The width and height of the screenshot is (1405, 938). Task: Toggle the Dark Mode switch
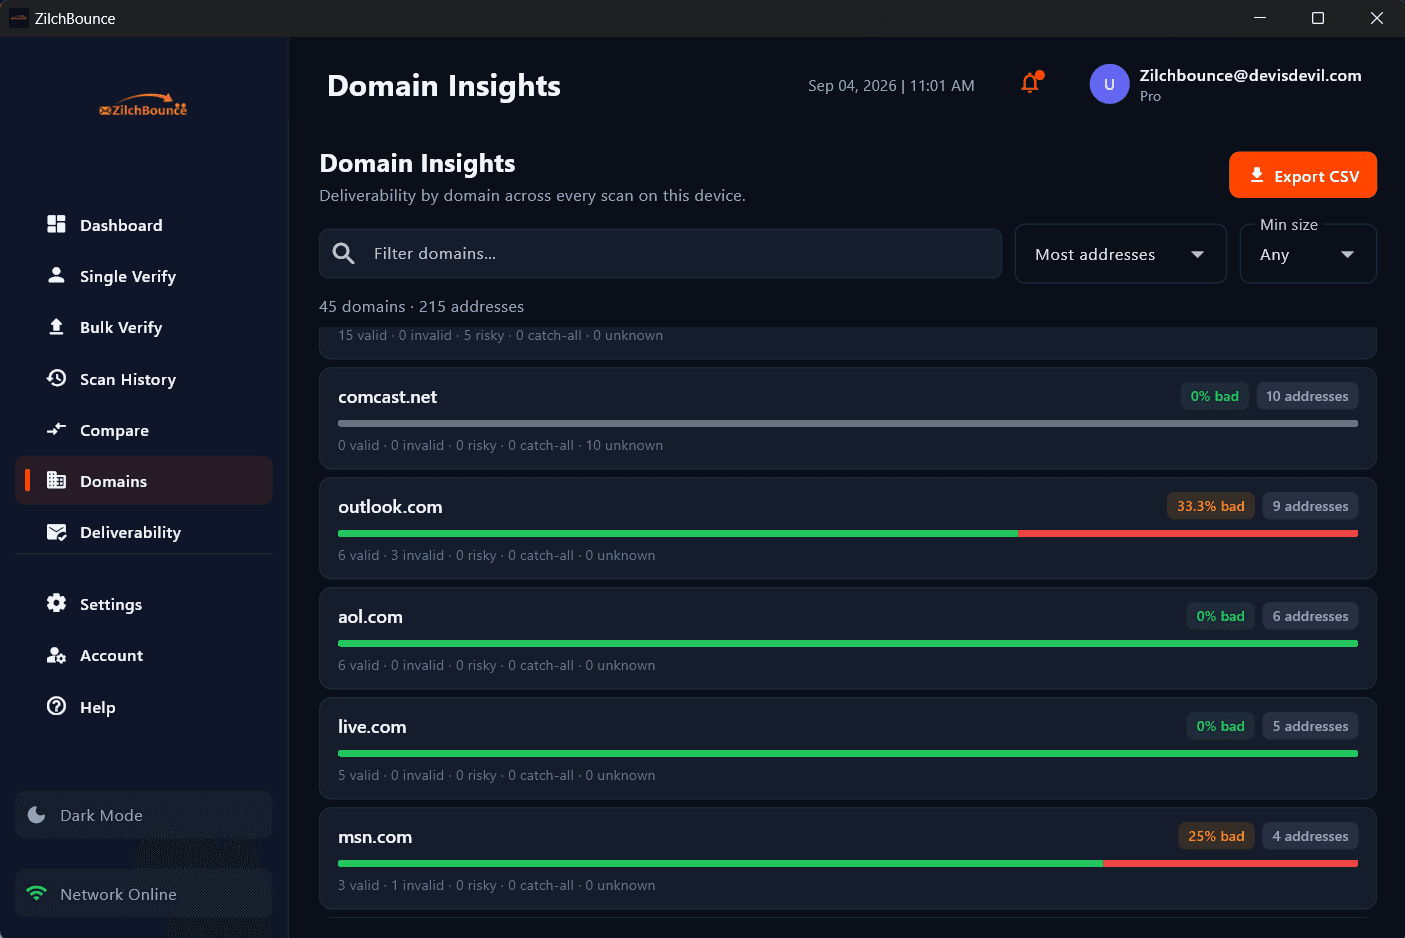point(143,815)
